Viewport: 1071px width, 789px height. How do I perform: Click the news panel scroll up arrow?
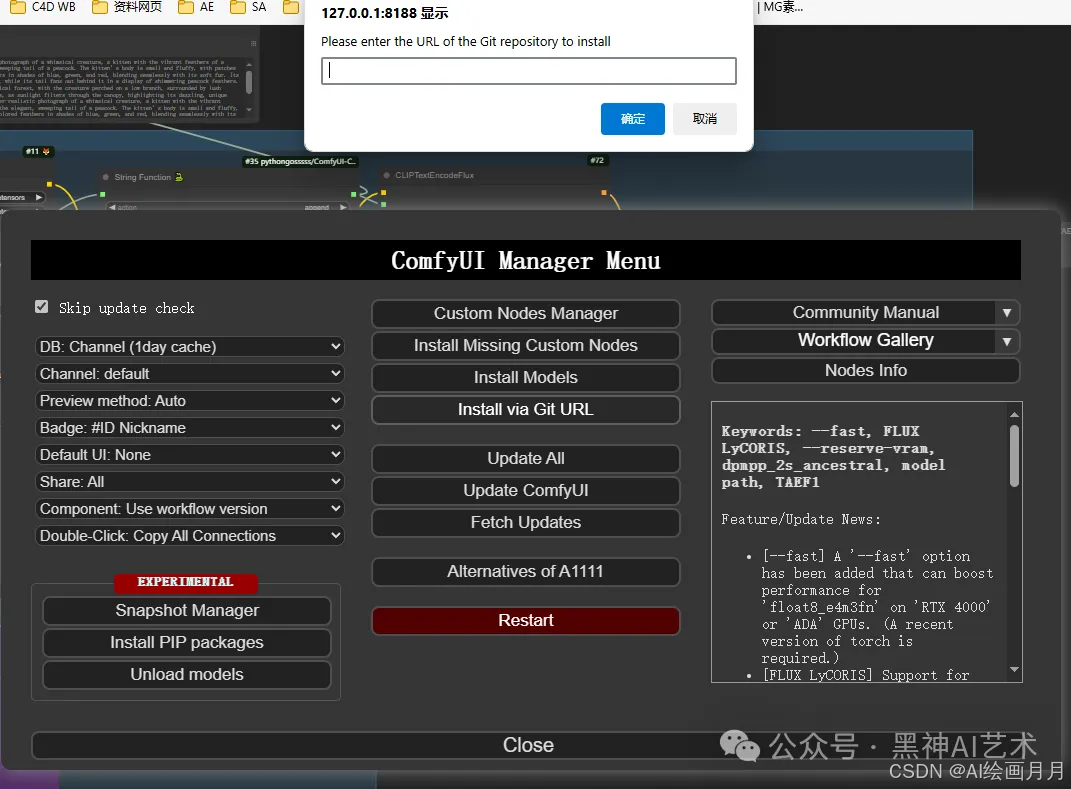point(1014,414)
